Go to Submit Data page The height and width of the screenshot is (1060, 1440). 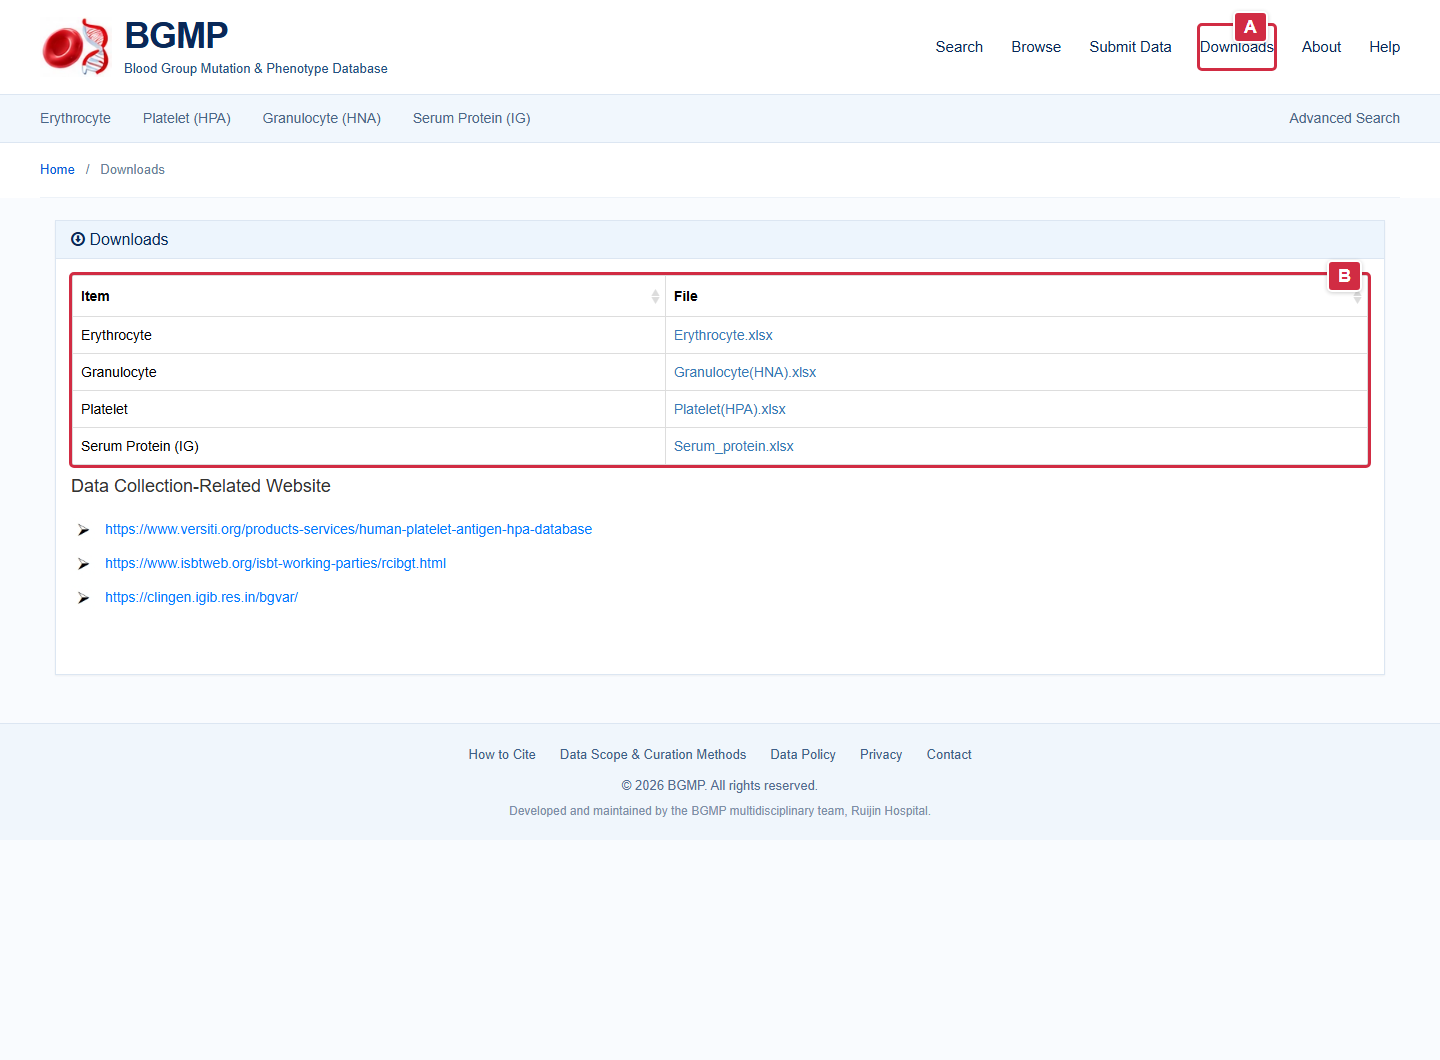tap(1130, 47)
